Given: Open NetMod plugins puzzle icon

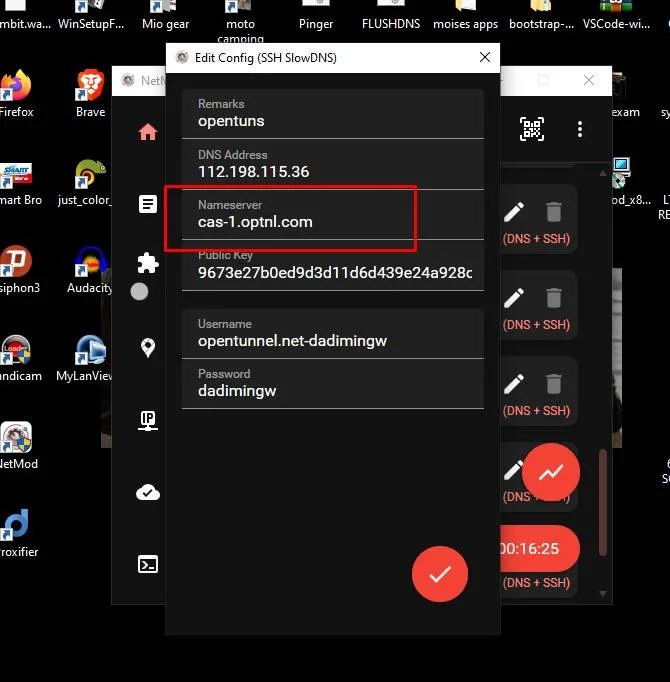Looking at the screenshot, I should [x=148, y=263].
